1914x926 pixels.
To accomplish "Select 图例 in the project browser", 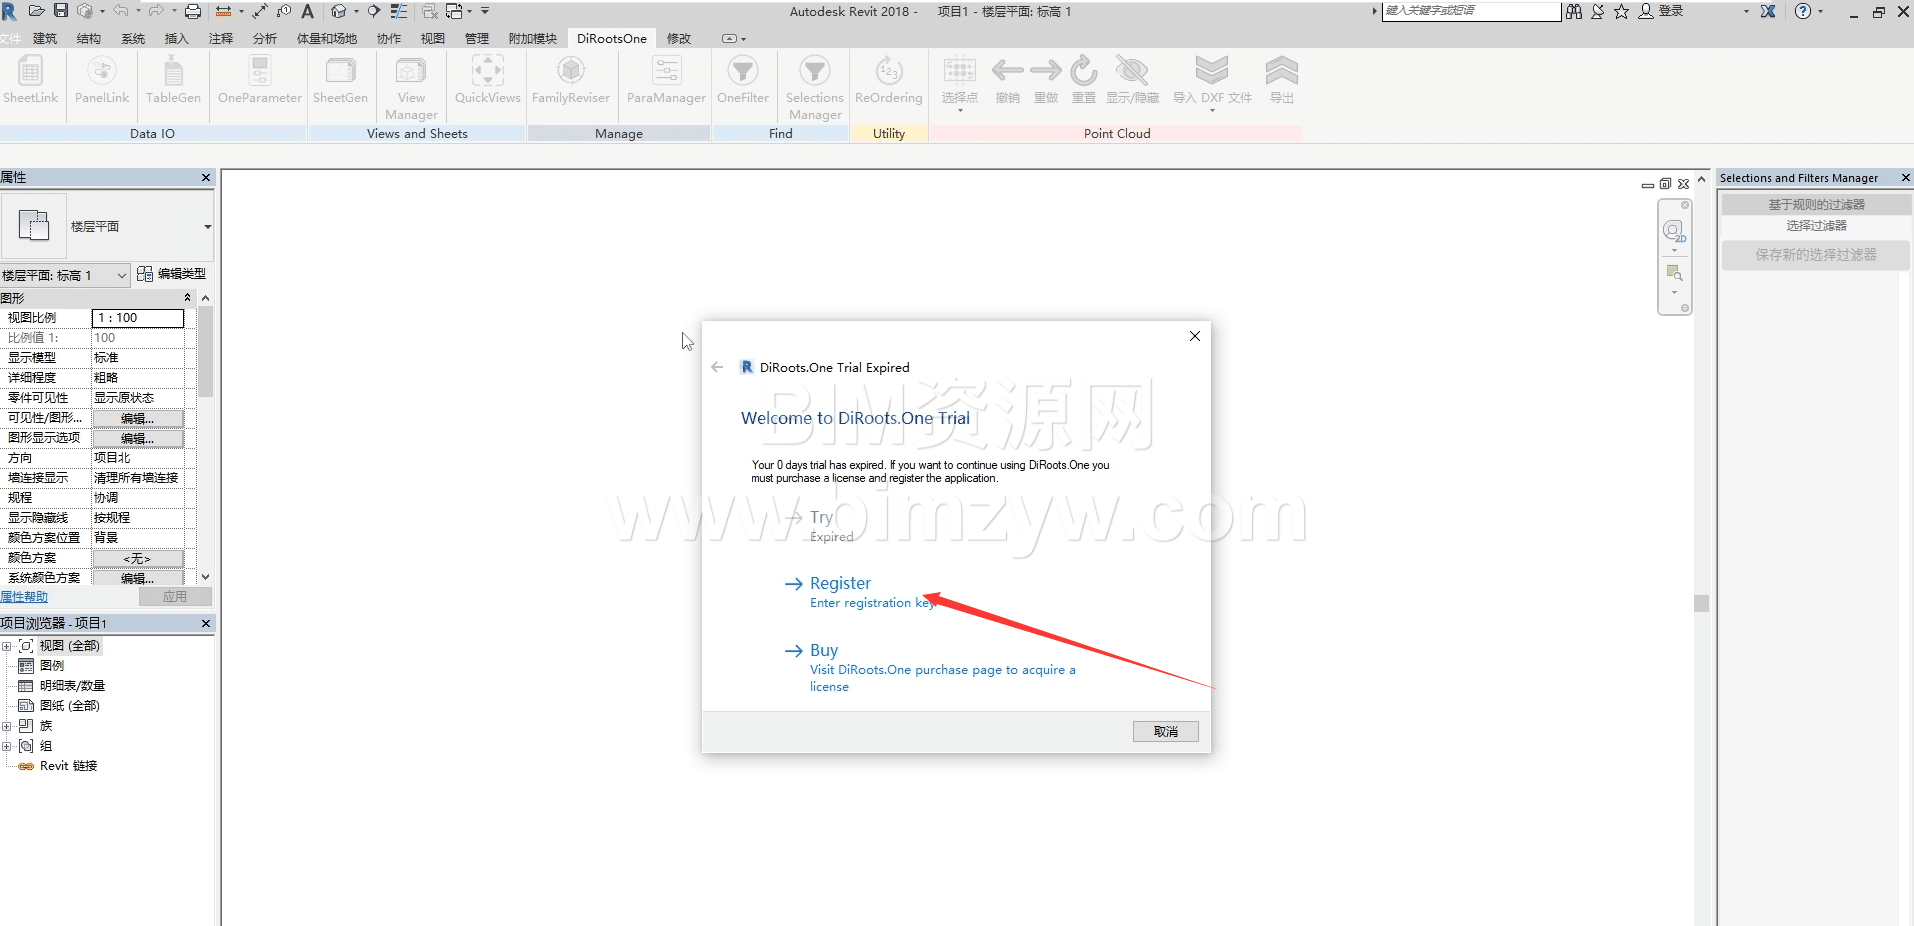I will tap(52, 666).
